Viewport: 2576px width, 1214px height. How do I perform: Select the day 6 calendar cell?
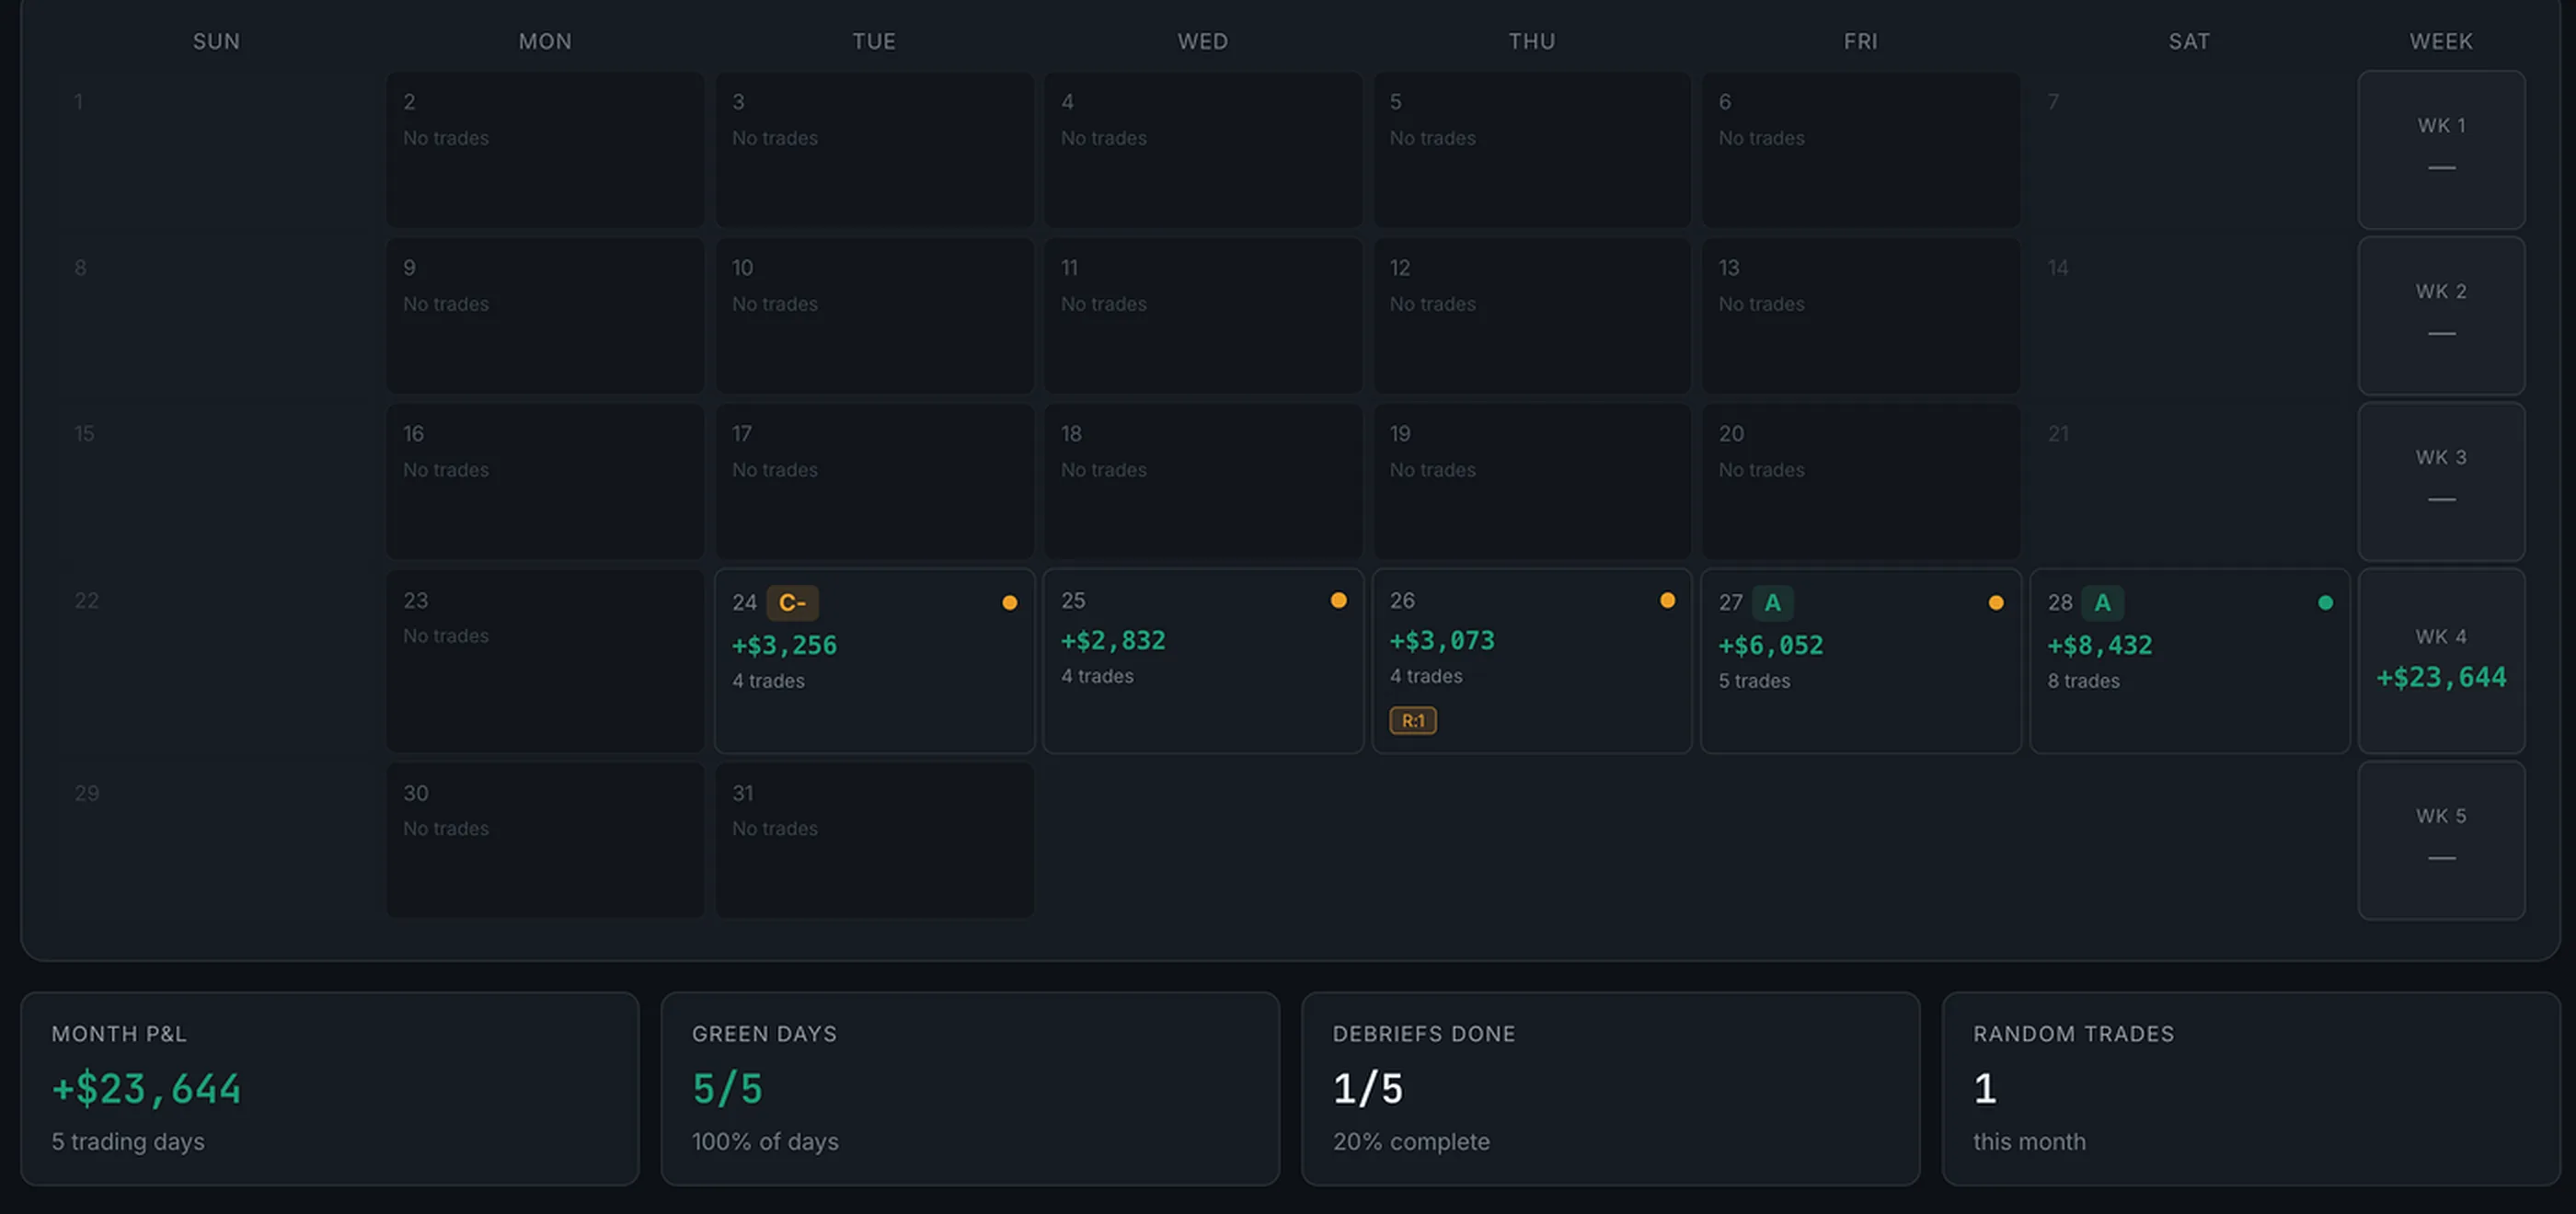coord(1861,150)
